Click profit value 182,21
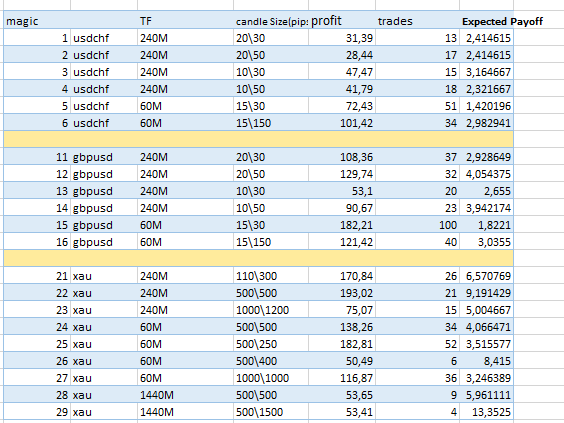 (342, 225)
